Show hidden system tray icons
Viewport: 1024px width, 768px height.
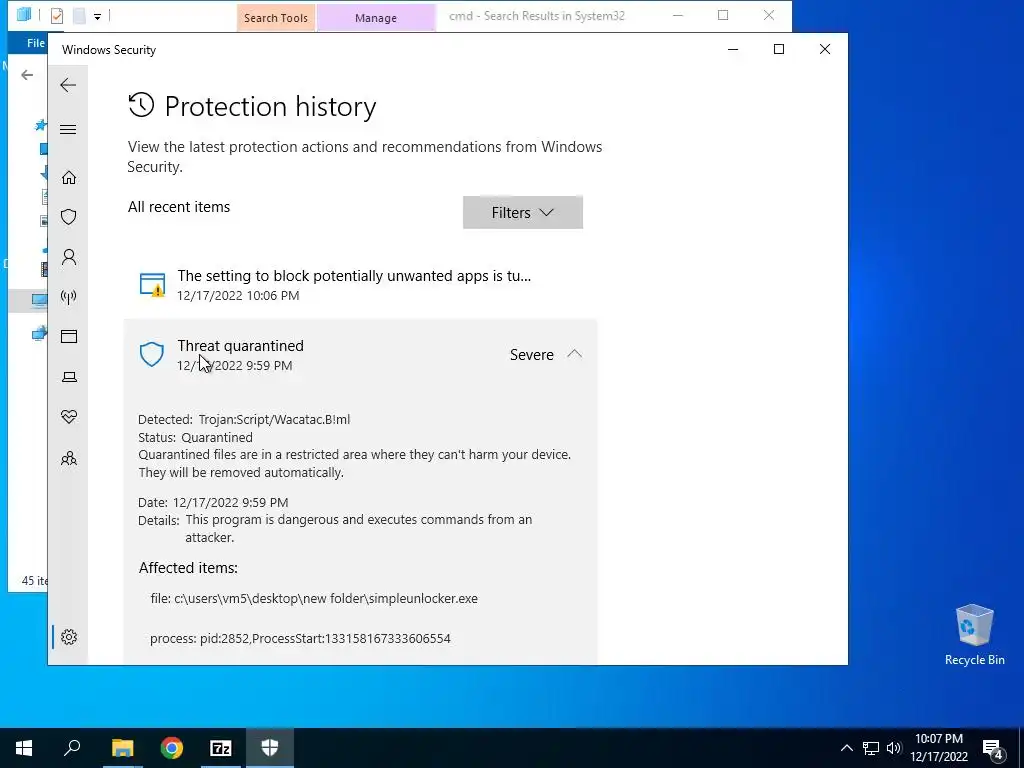(846, 748)
